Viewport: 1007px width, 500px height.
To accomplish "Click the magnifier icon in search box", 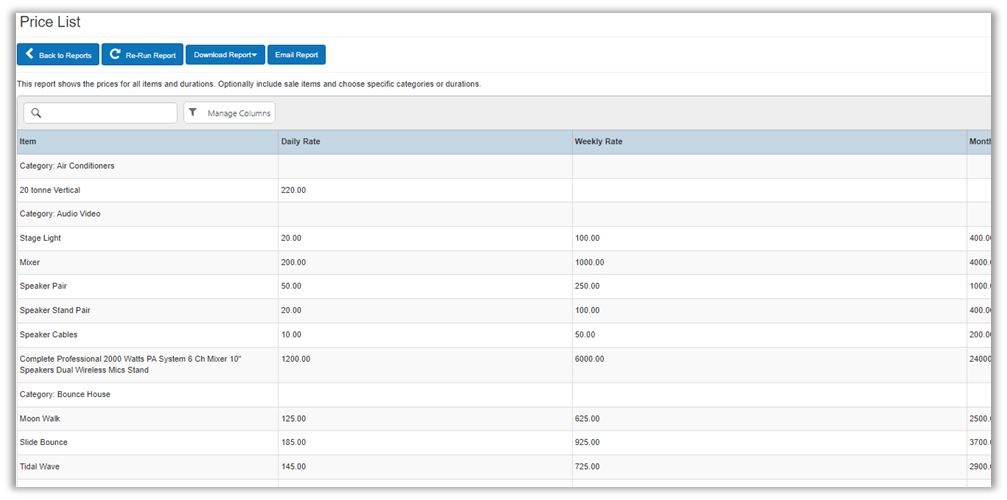I will coord(36,113).
